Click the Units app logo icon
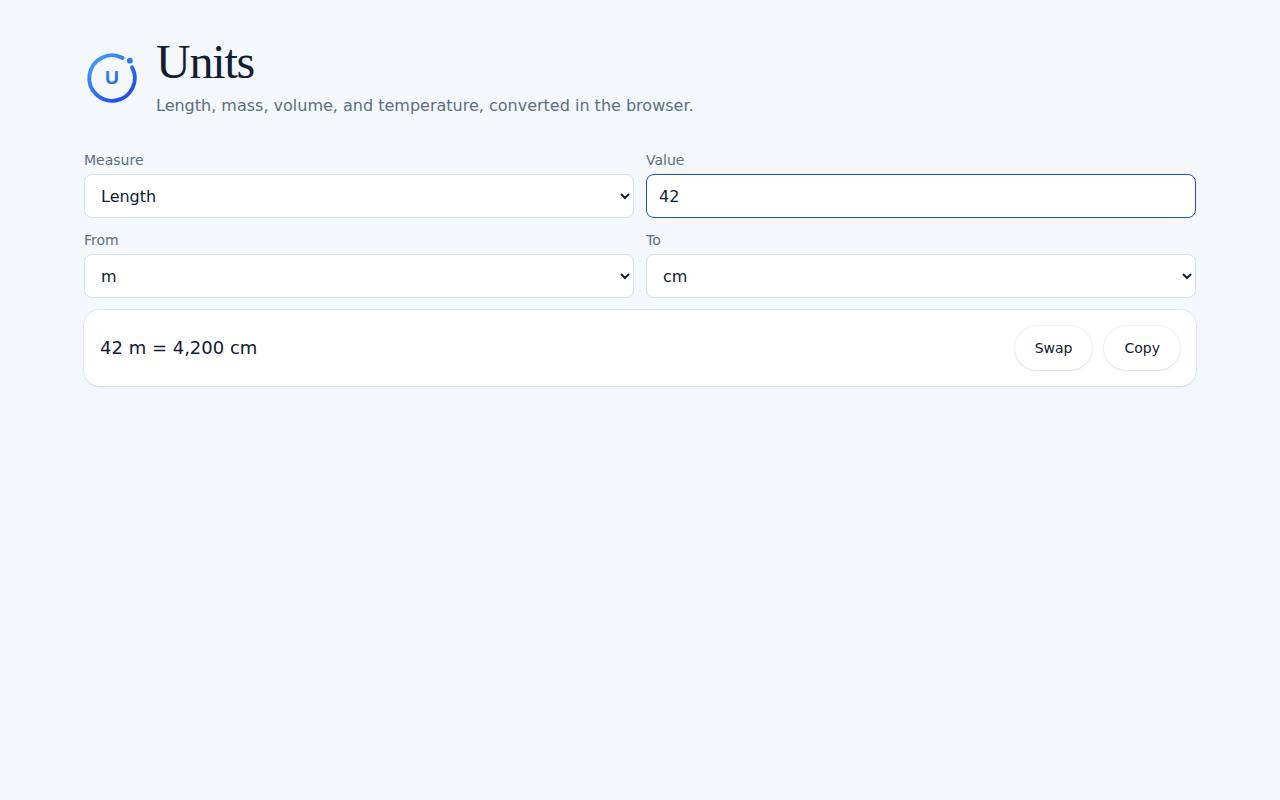 [112, 77]
